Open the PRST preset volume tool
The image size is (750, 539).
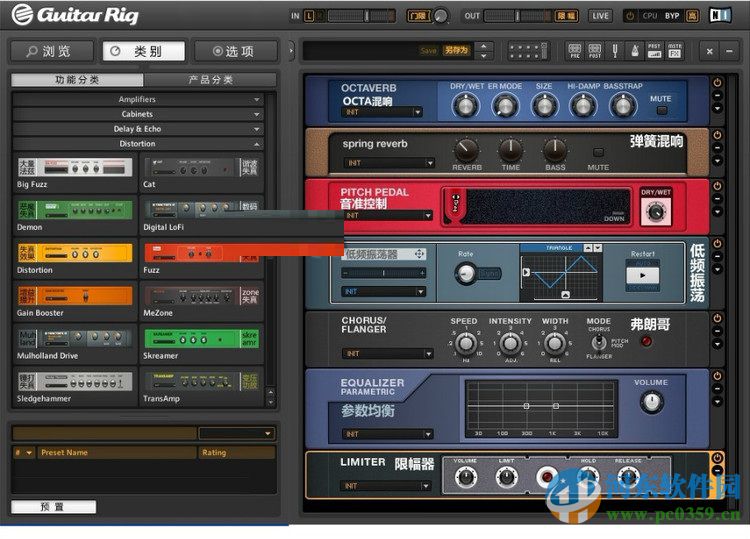point(654,50)
